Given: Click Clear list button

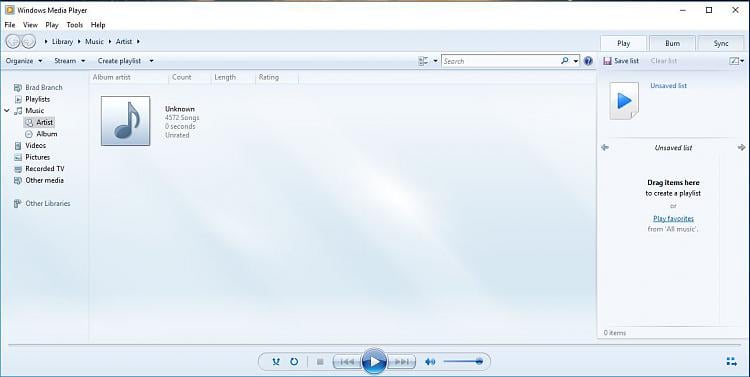Looking at the screenshot, I should (664, 61).
